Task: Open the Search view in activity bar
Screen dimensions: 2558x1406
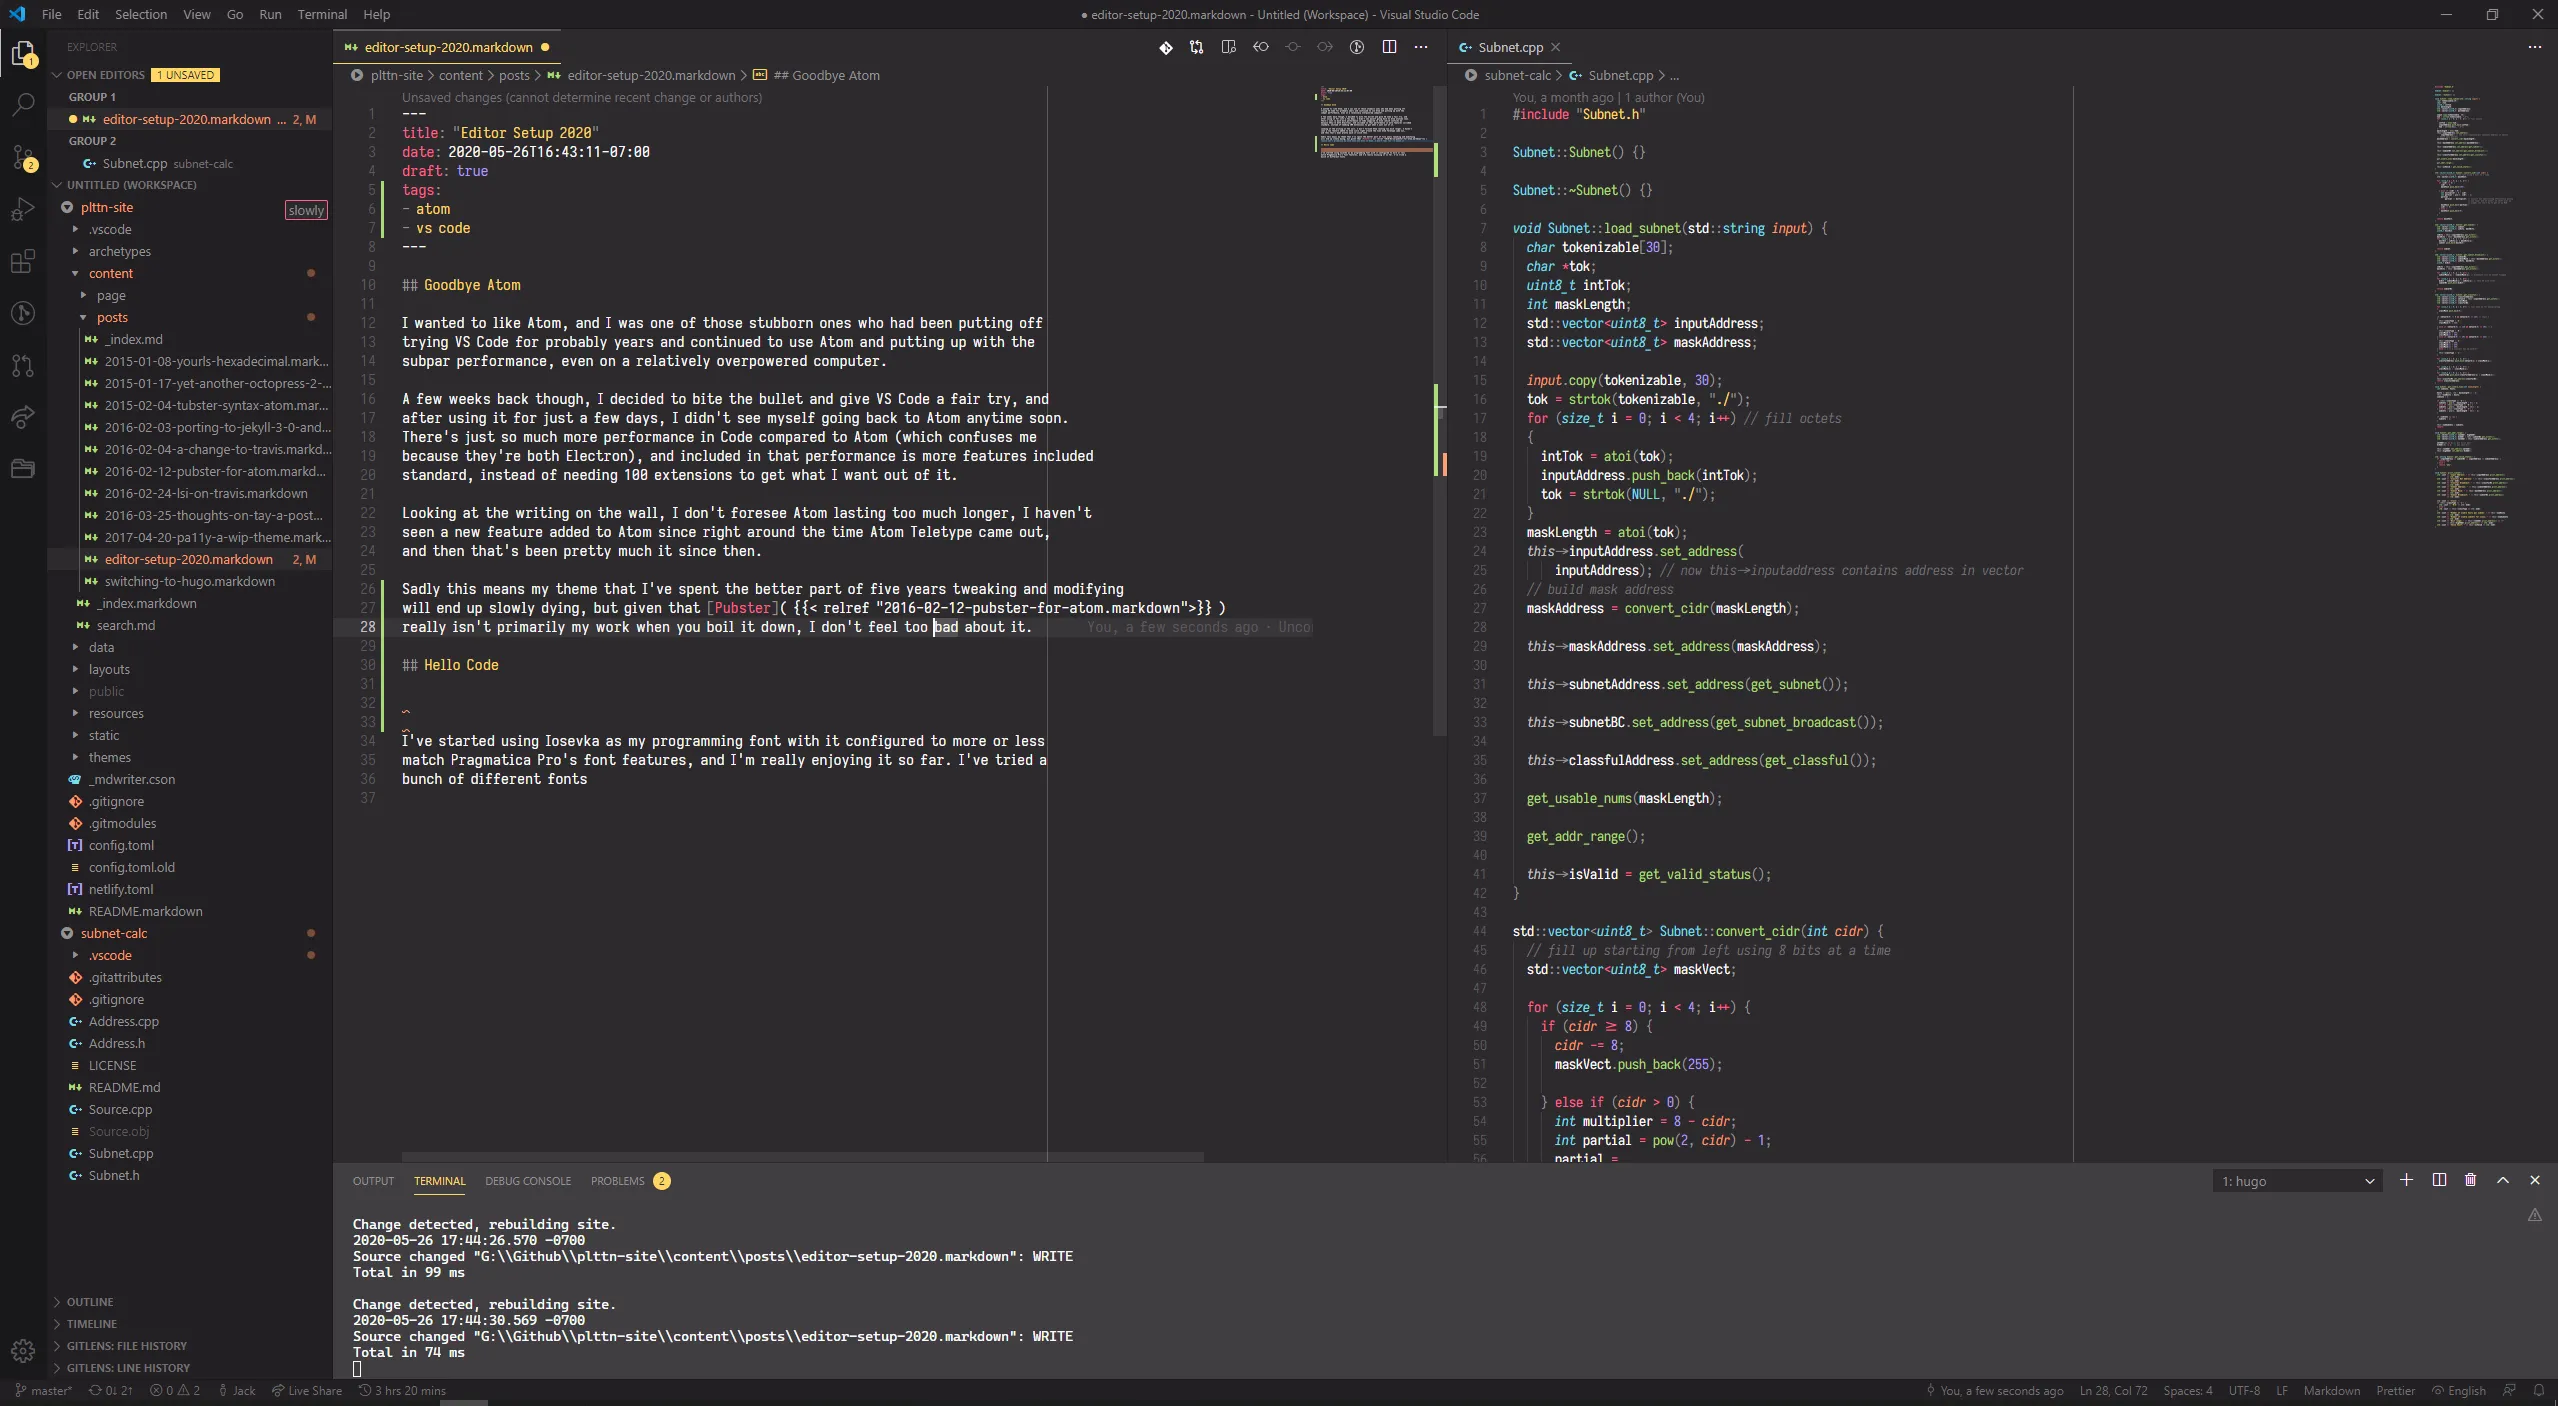Action: [23, 104]
